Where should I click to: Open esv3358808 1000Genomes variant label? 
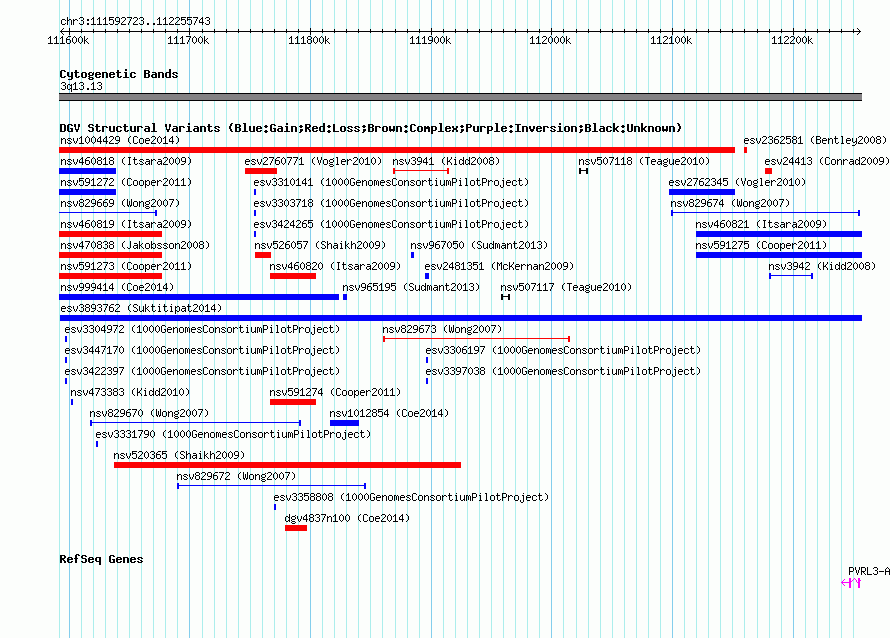(411, 497)
